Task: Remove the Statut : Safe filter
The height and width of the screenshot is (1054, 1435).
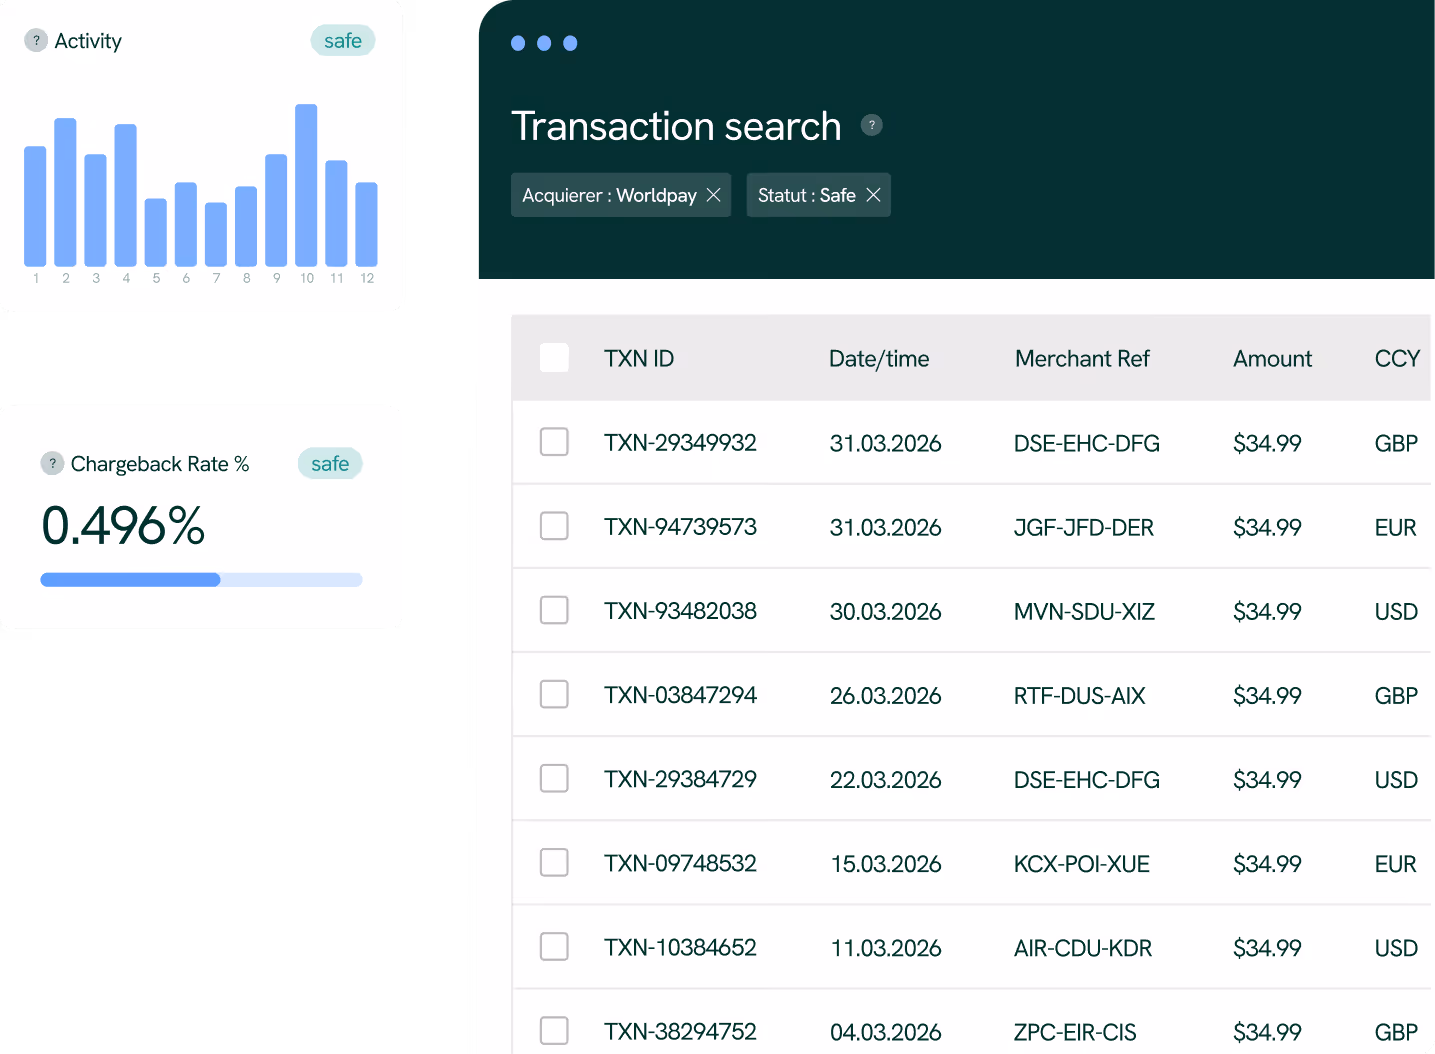Action: pyautogui.click(x=873, y=195)
